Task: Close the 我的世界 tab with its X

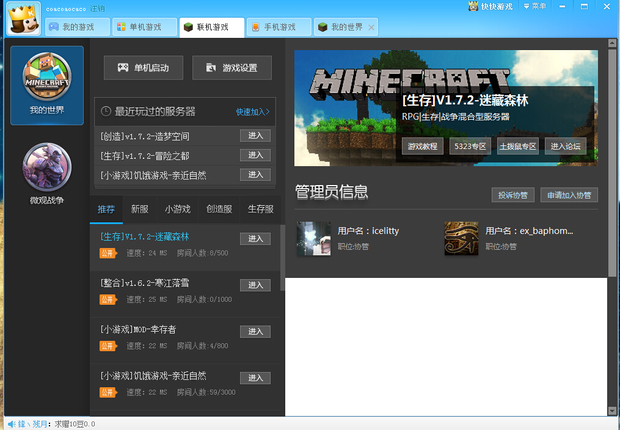Action: [x=371, y=27]
